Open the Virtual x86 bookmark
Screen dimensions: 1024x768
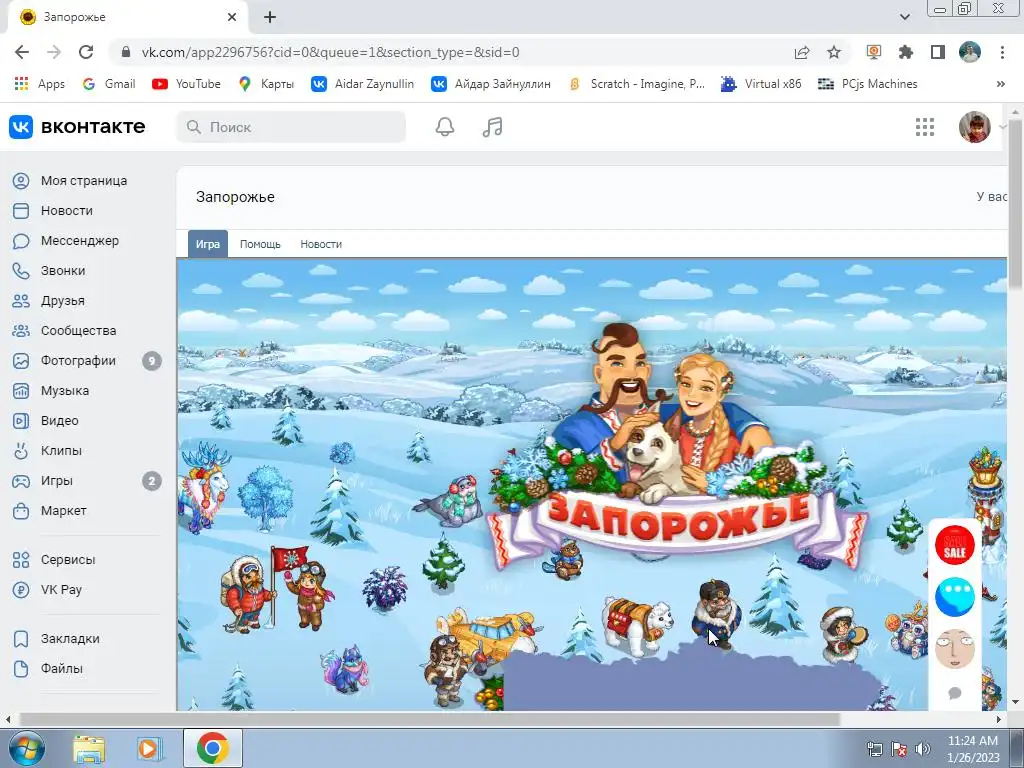point(761,84)
